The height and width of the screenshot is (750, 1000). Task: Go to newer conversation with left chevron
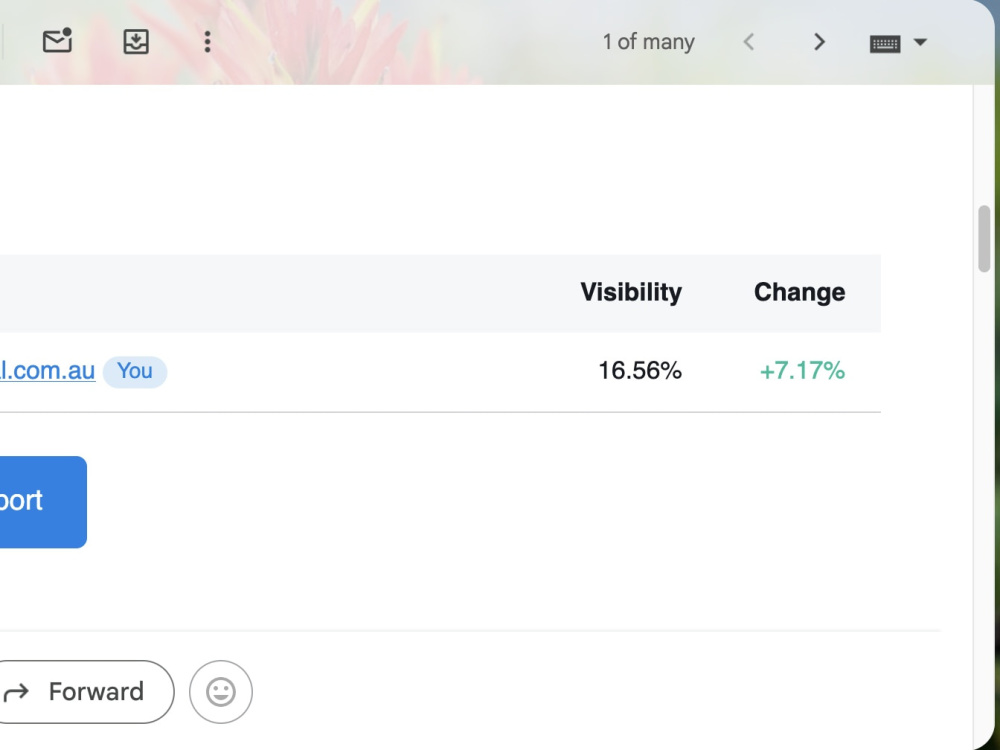pyautogui.click(x=749, y=42)
